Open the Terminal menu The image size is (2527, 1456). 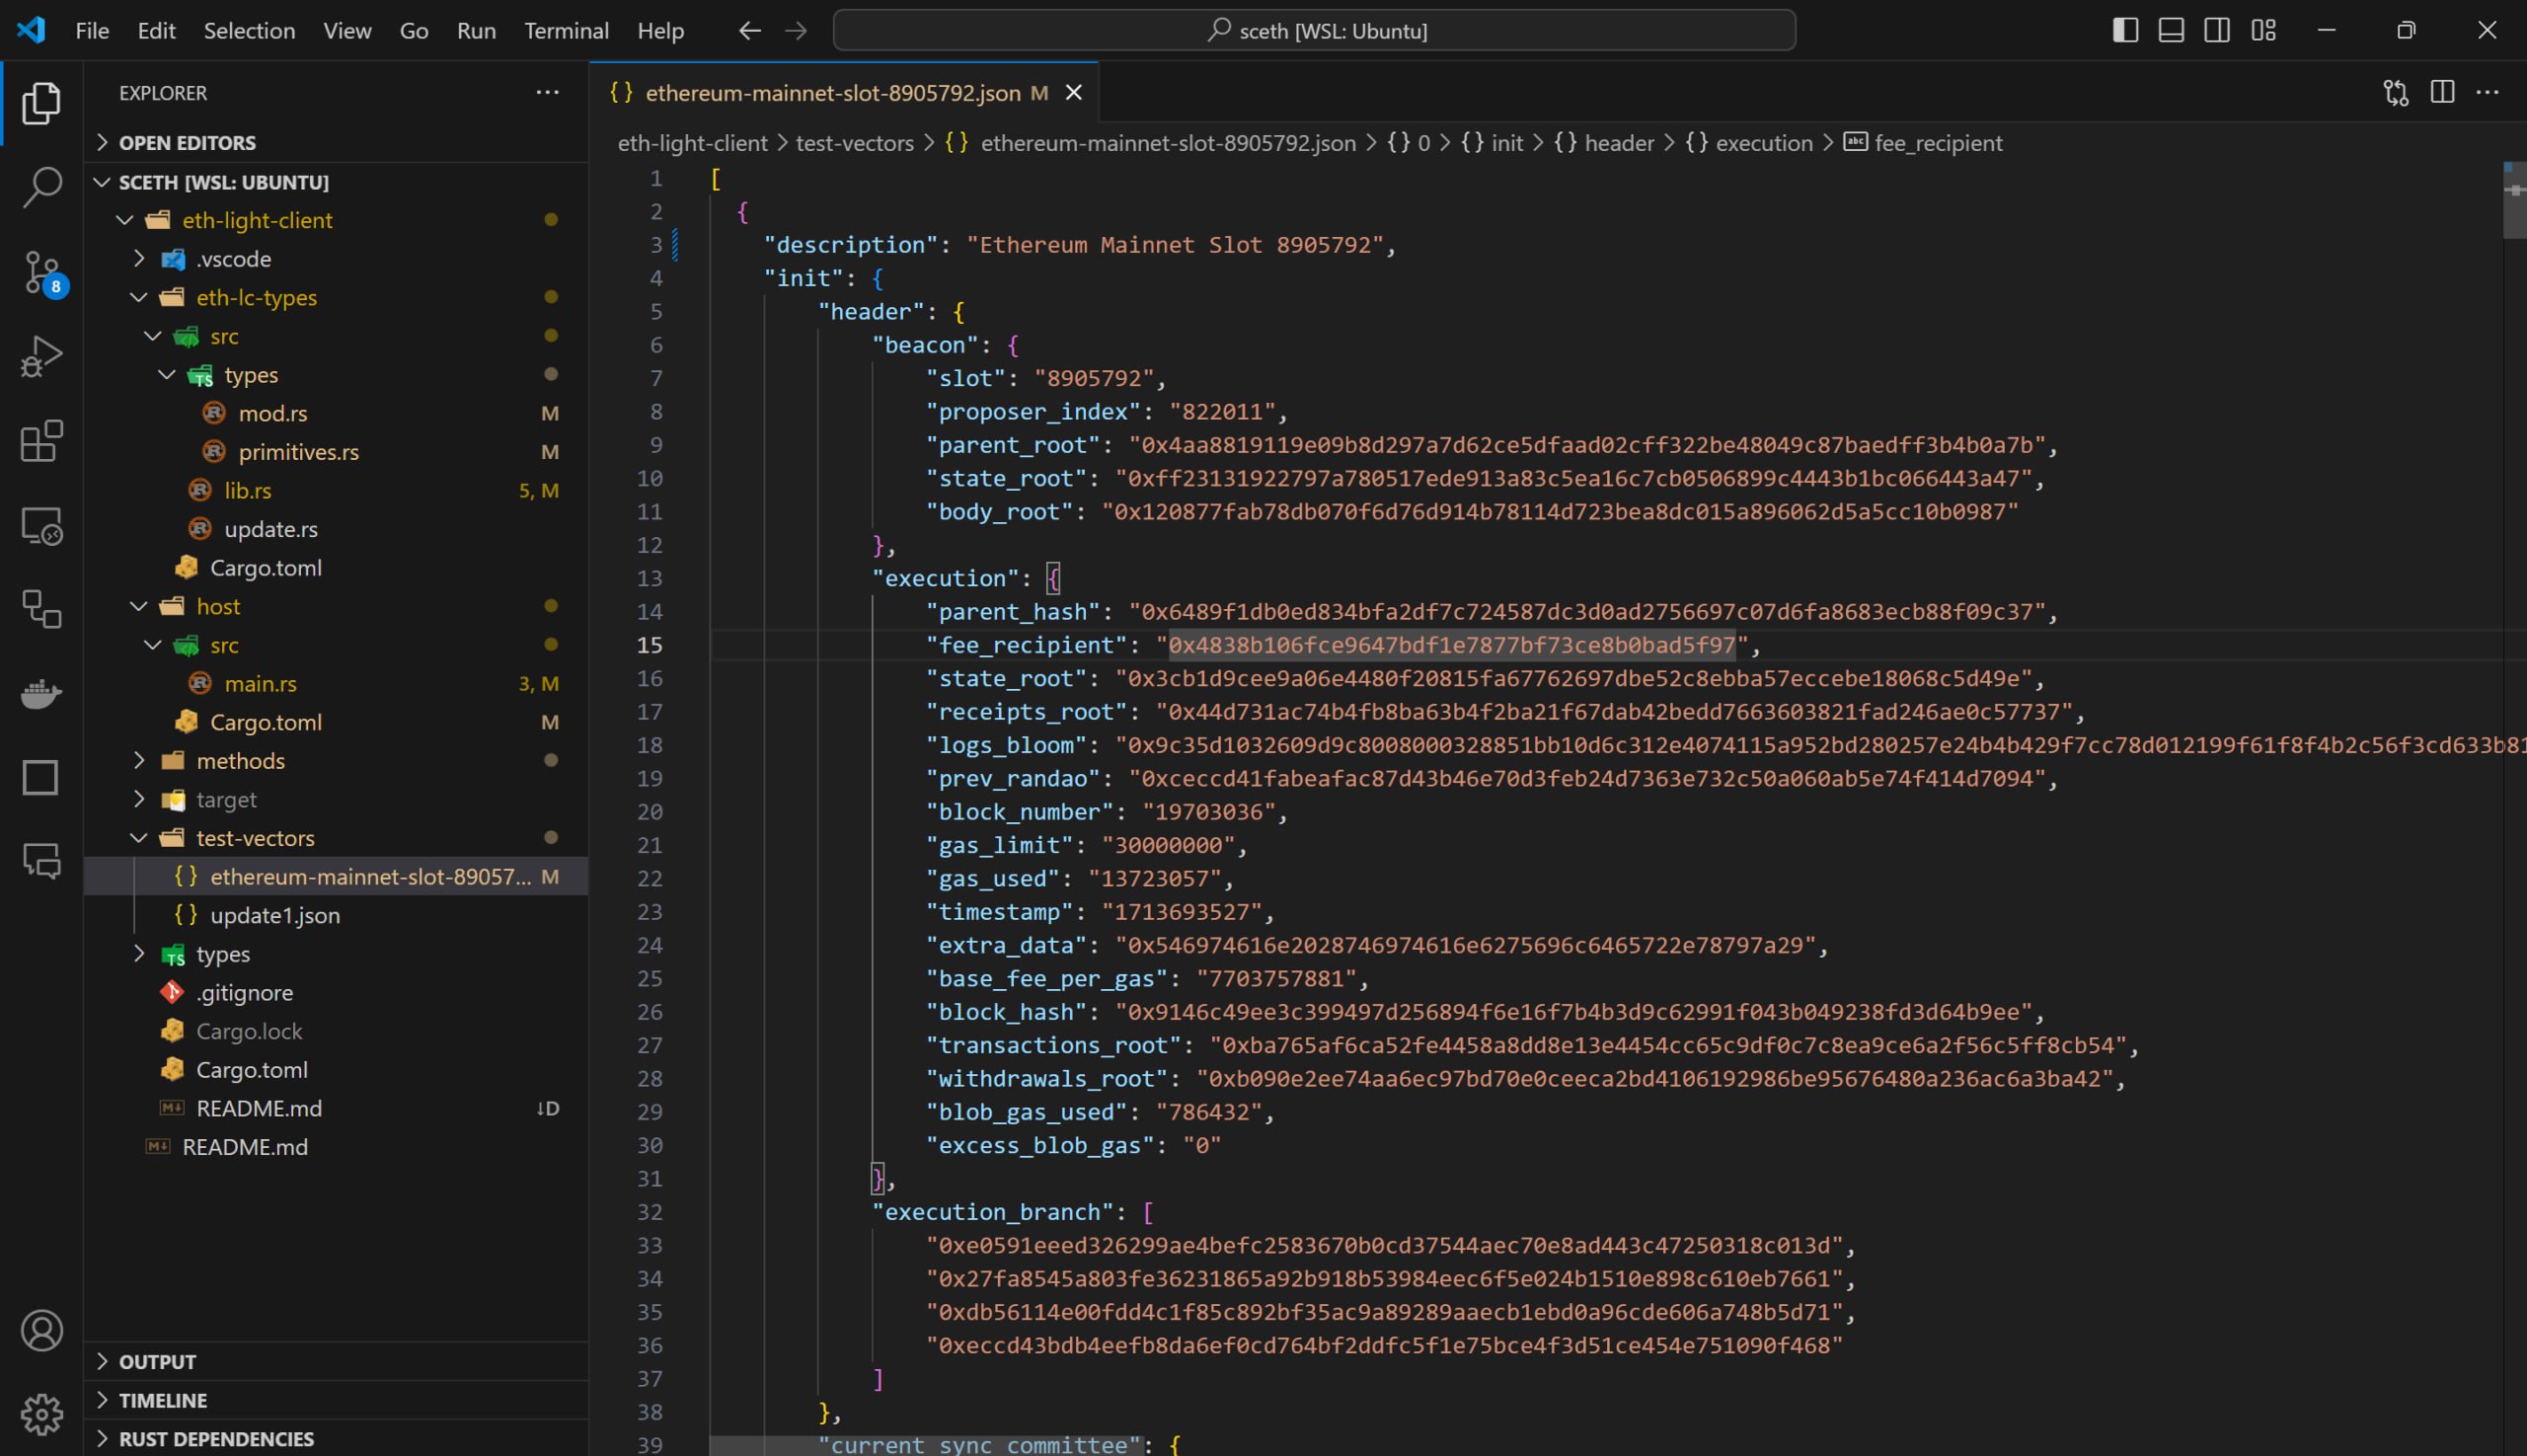click(566, 31)
